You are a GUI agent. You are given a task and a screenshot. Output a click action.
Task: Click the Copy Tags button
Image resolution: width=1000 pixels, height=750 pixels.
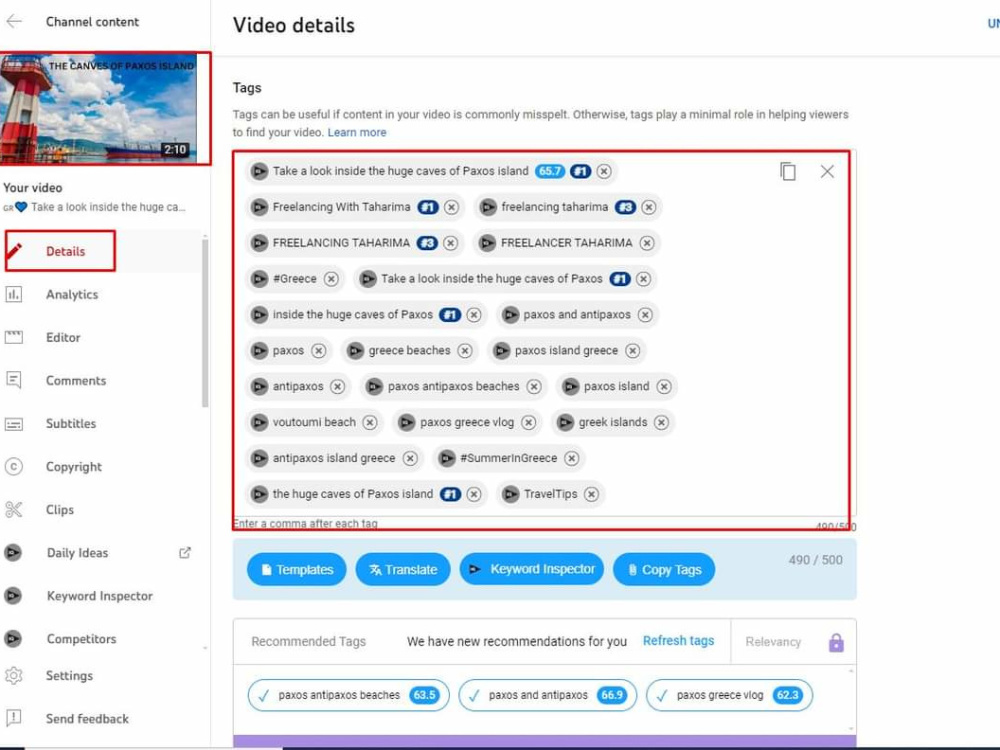point(664,569)
